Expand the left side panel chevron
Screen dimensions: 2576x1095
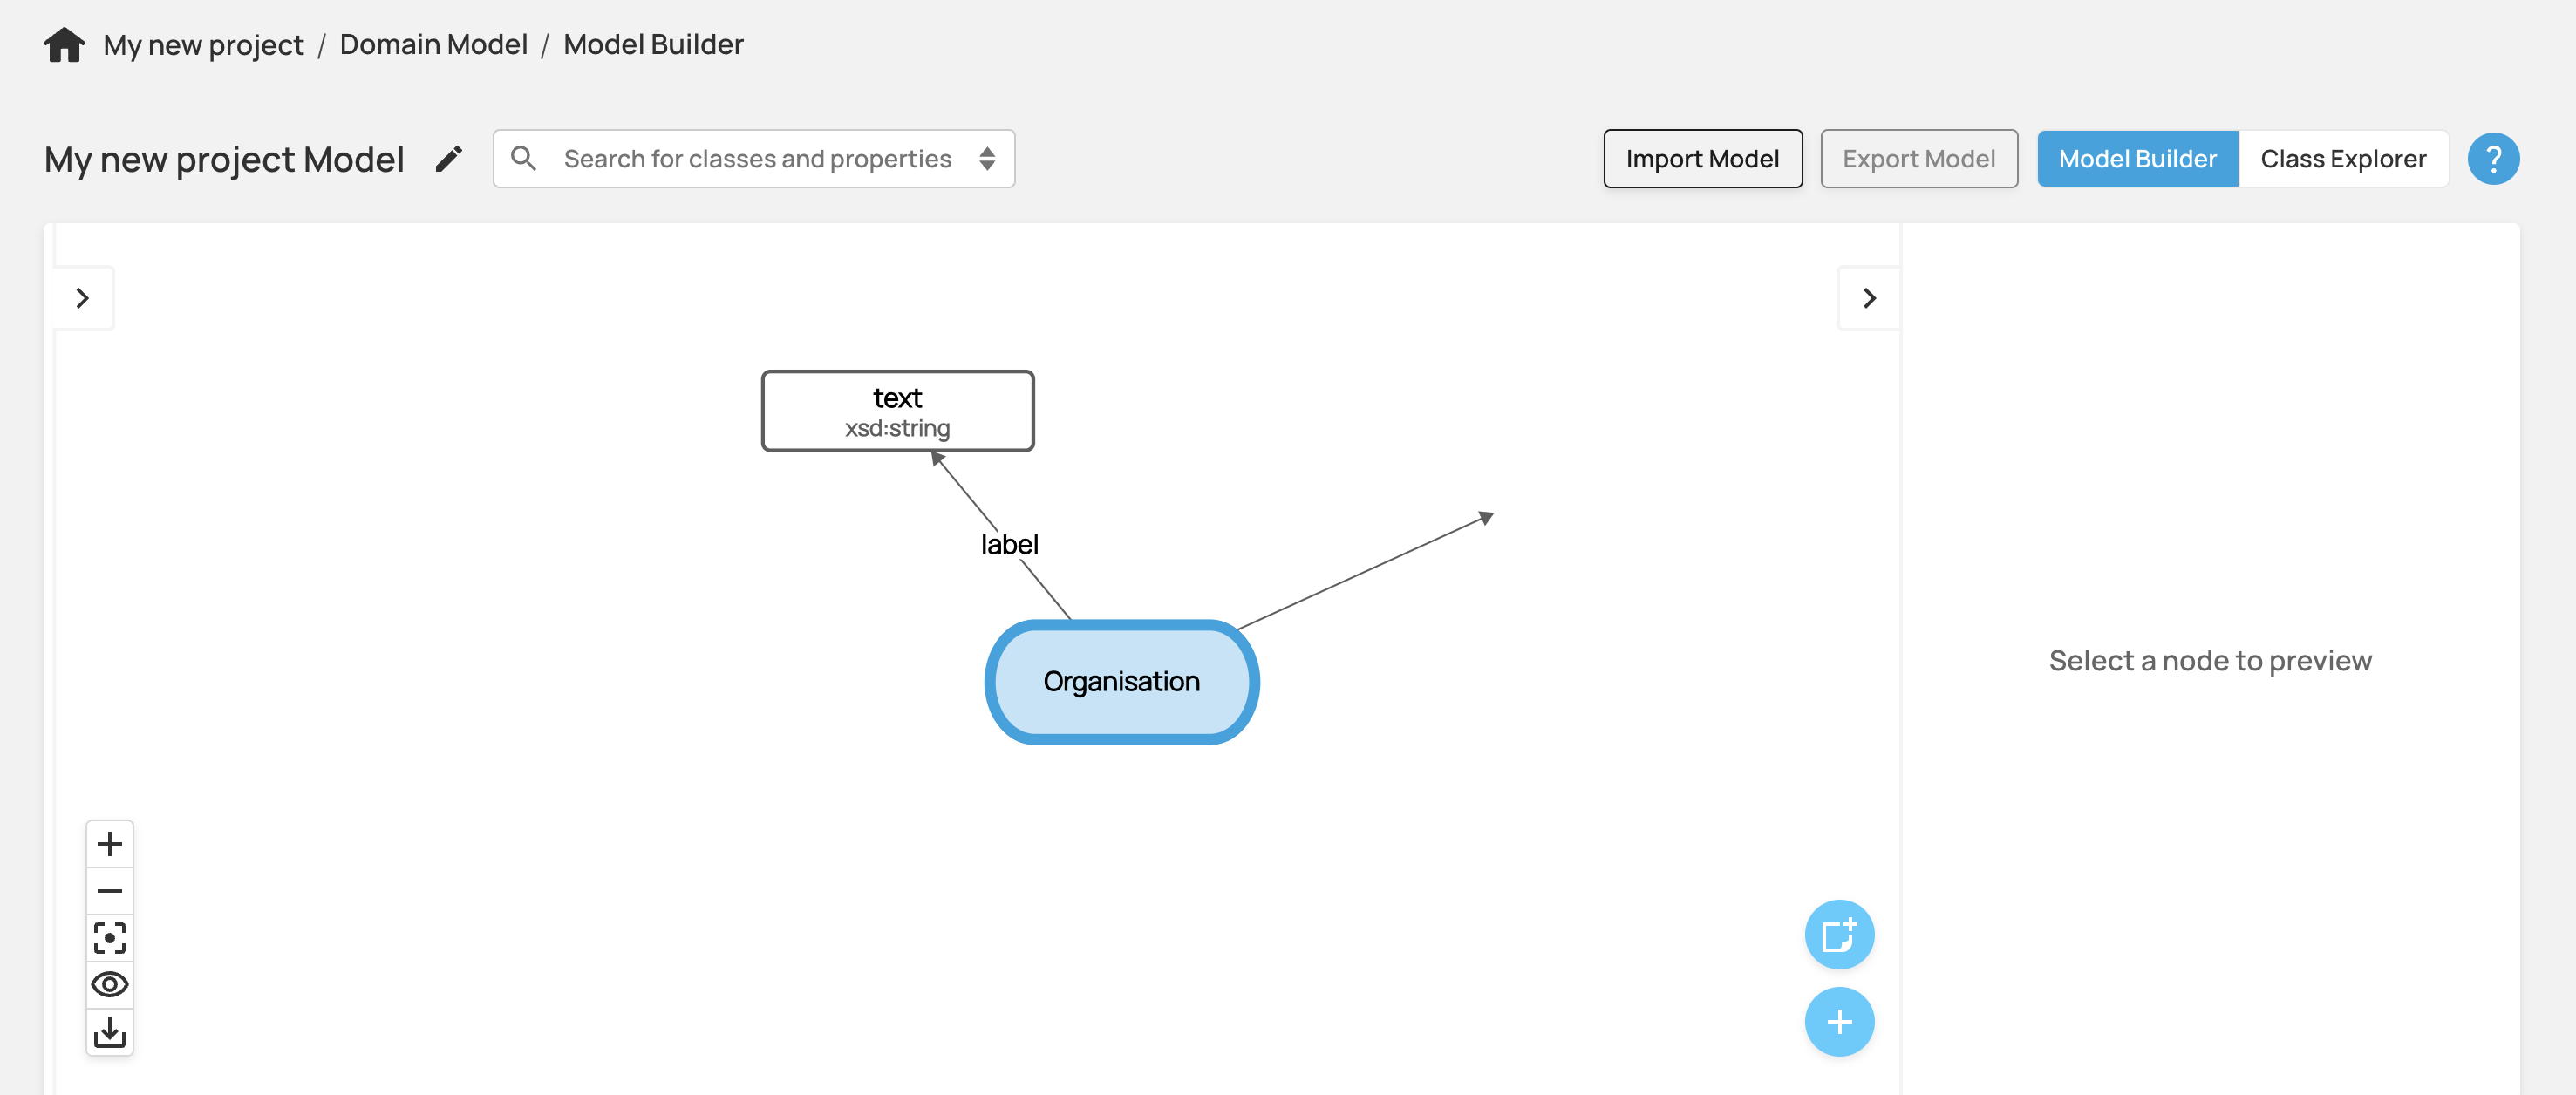pyautogui.click(x=83, y=298)
